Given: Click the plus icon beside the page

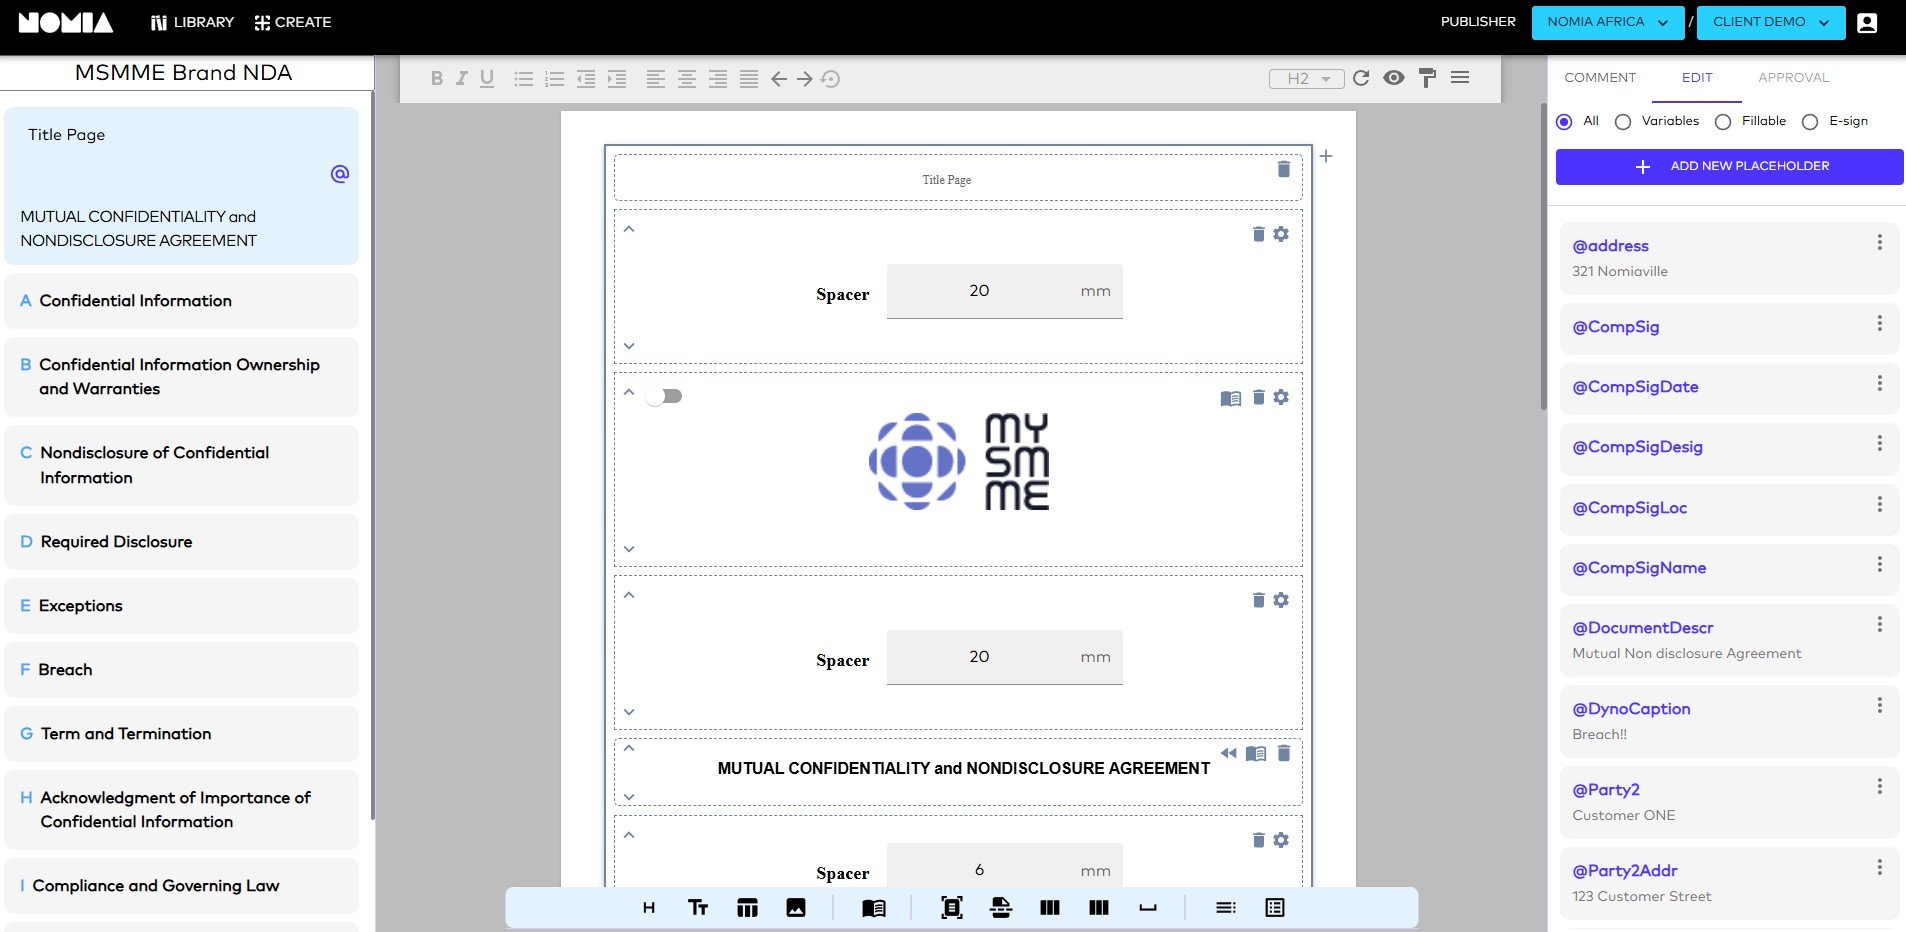Looking at the screenshot, I should 1326,156.
